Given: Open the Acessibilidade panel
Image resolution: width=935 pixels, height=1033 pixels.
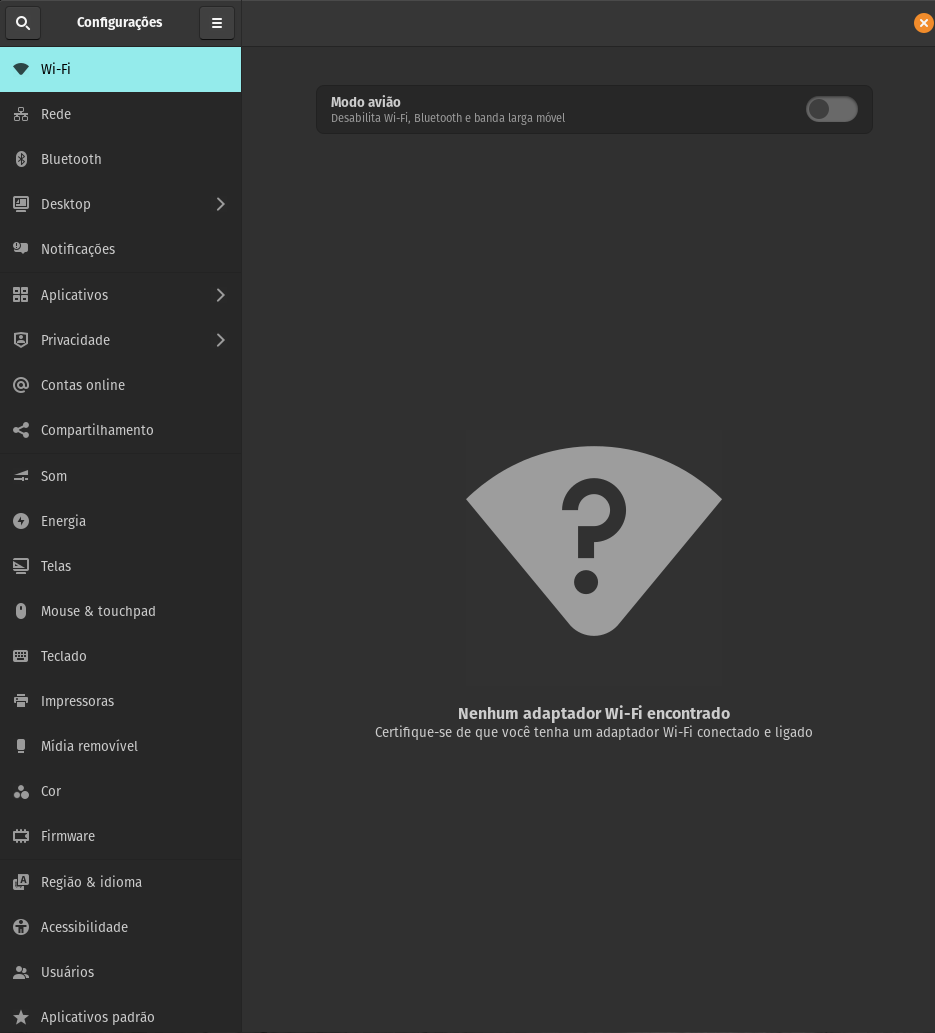Looking at the screenshot, I should tap(84, 927).
